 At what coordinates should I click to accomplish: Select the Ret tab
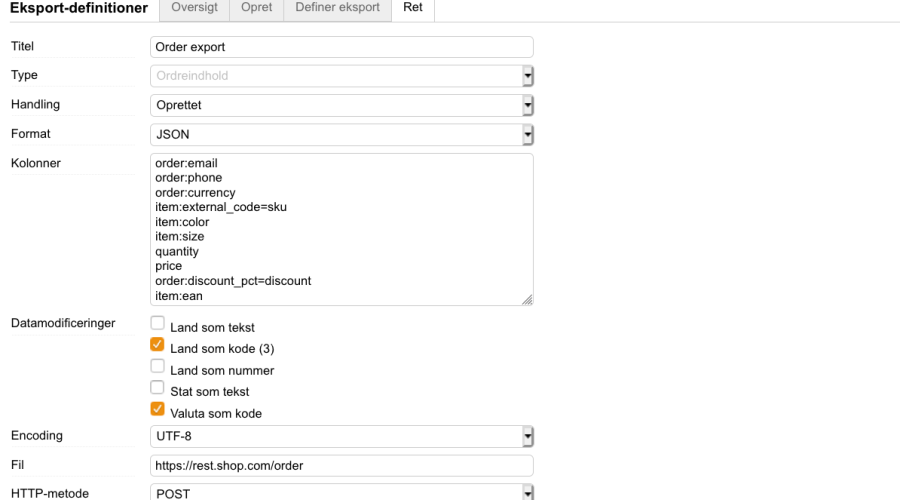412,8
